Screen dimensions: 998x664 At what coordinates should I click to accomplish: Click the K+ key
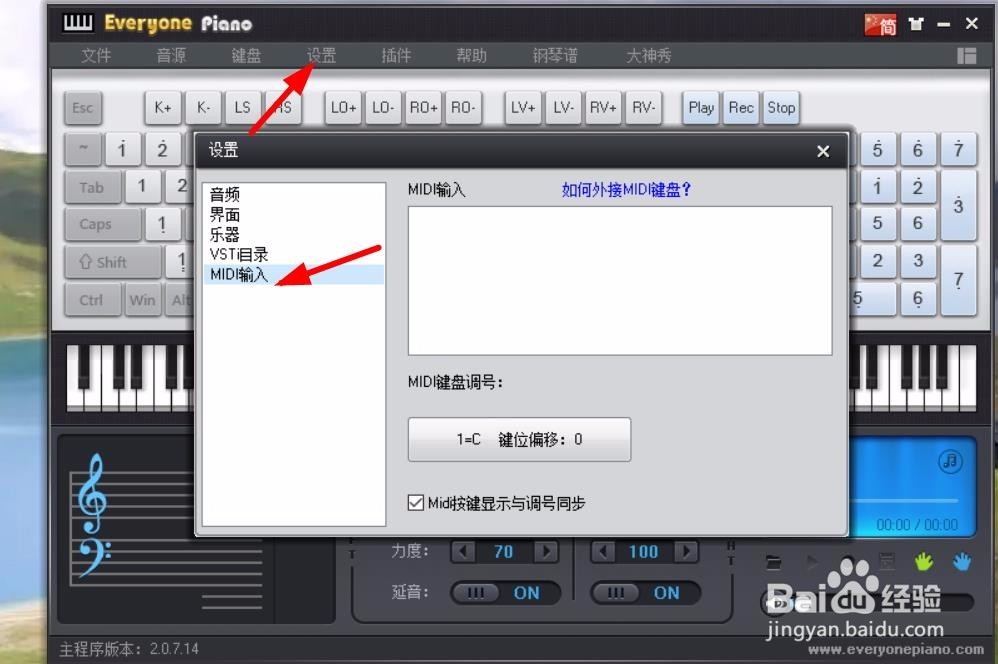(163, 108)
